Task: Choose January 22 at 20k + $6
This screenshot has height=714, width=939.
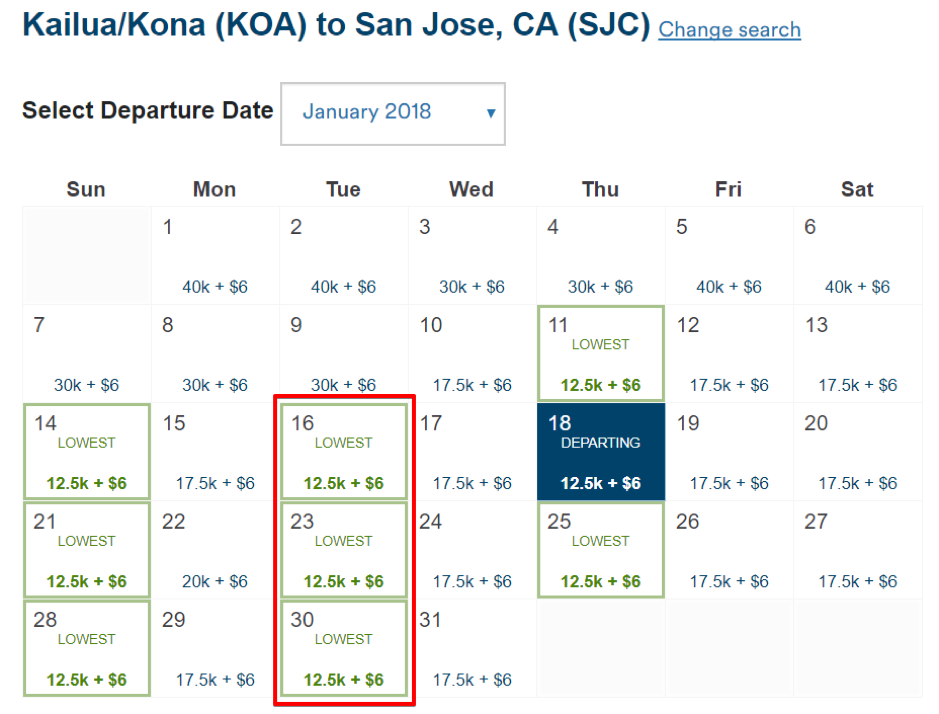Action: [214, 550]
